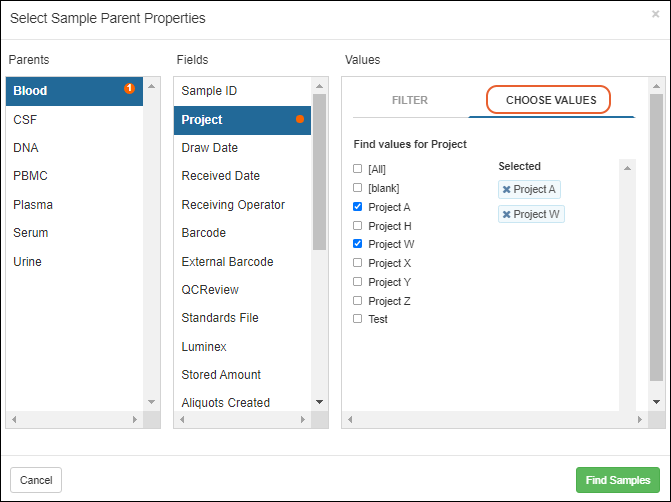Image resolution: width=671 pixels, height=502 pixels.
Task: Click the Find Samples button
Action: click(617, 480)
